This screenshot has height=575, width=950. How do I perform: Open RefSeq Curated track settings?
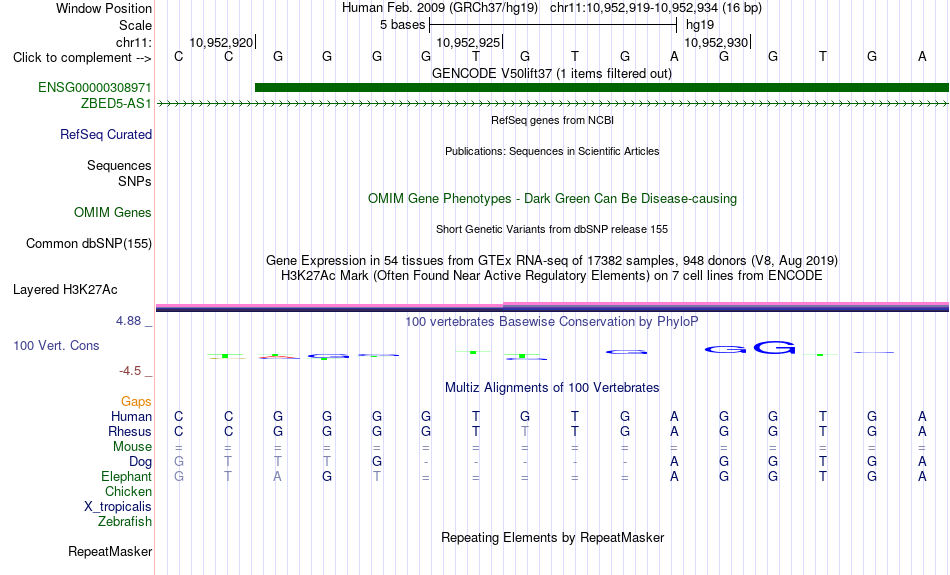pyautogui.click(x=105, y=135)
